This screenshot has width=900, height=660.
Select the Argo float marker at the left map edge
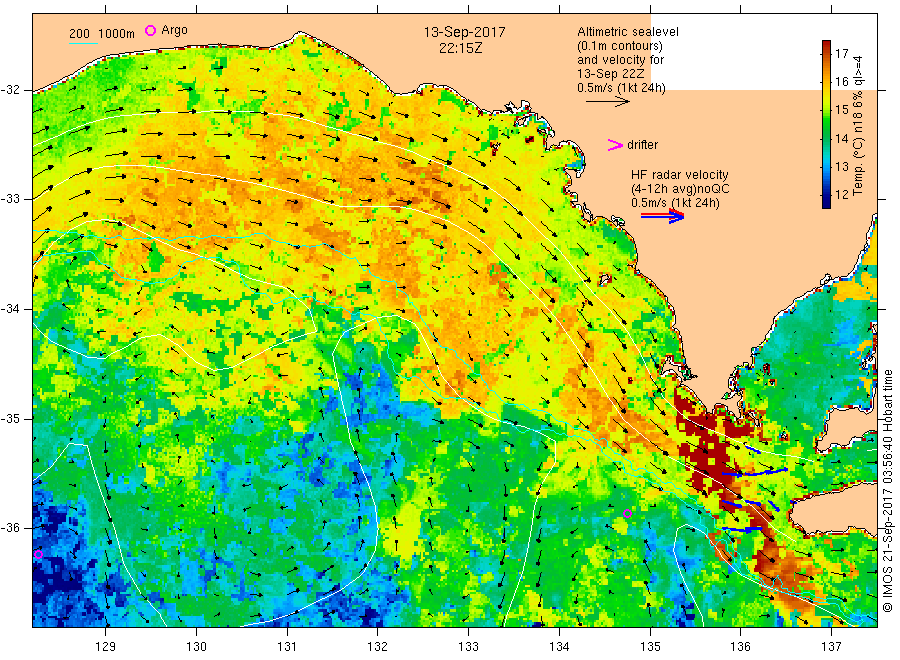pos(38,554)
